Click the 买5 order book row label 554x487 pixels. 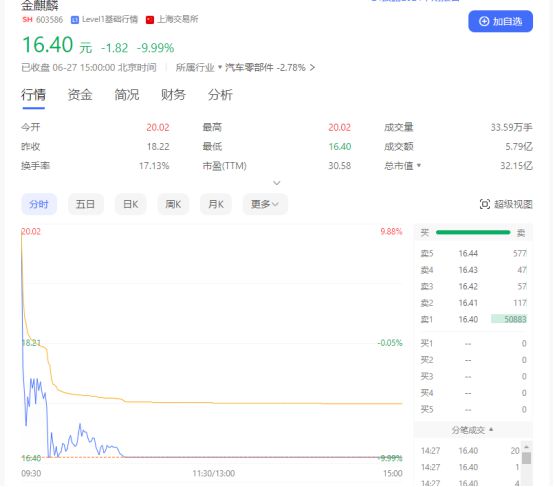click(x=427, y=409)
